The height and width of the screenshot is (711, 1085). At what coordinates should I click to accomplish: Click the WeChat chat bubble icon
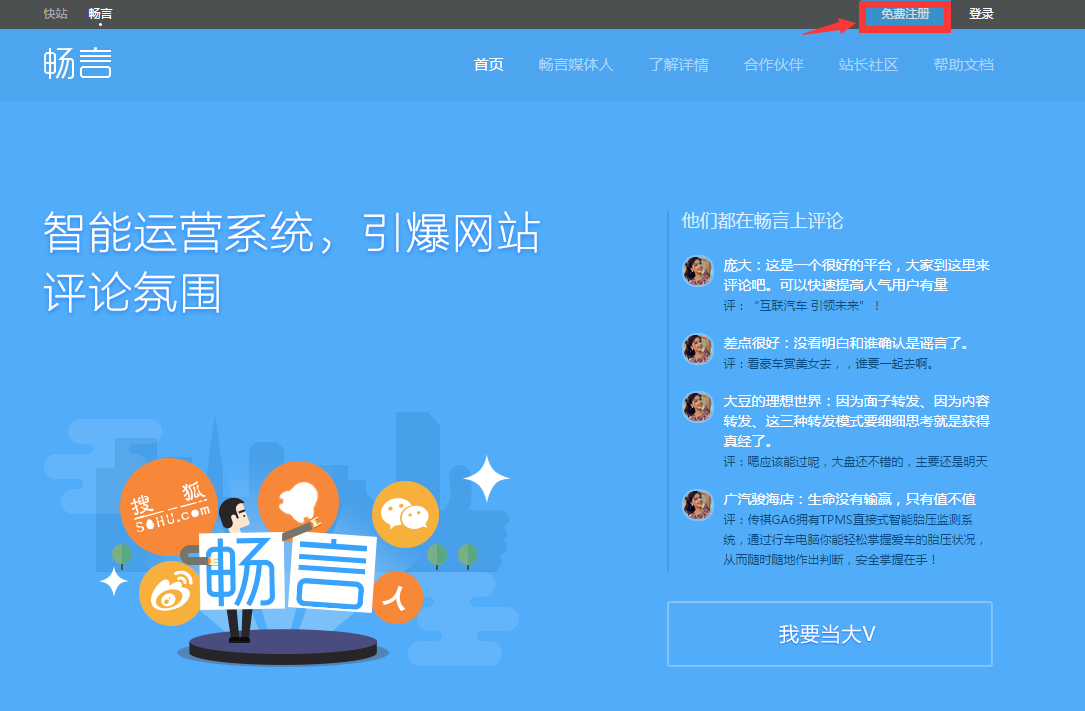click(x=405, y=514)
